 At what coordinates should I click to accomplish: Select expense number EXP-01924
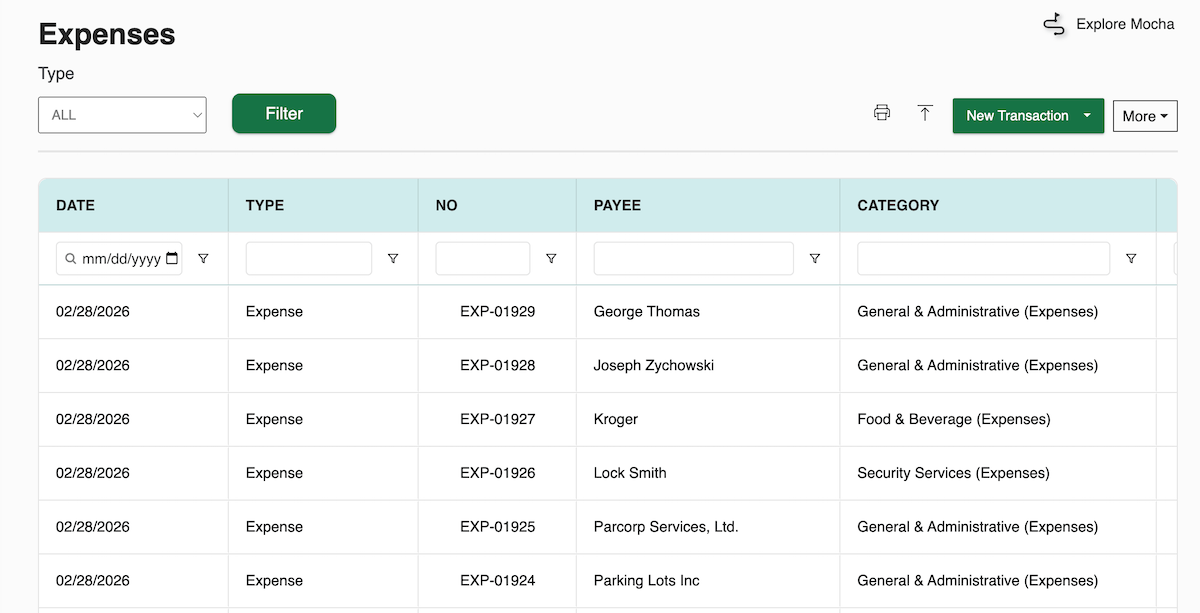(498, 581)
